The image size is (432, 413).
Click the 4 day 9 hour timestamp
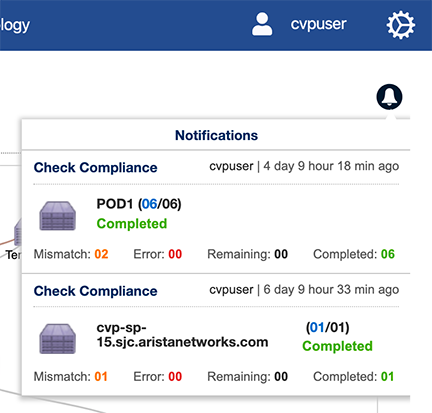coord(331,166)
